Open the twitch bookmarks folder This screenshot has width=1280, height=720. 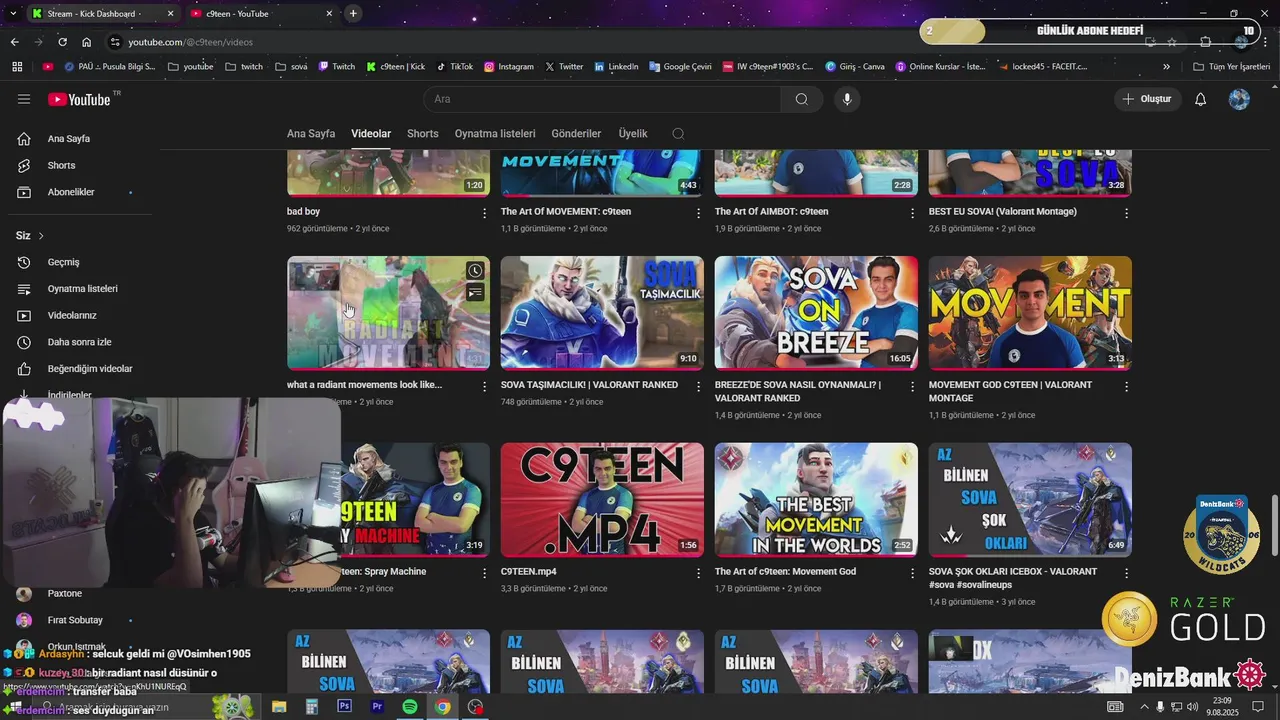(x=244, y=67)
